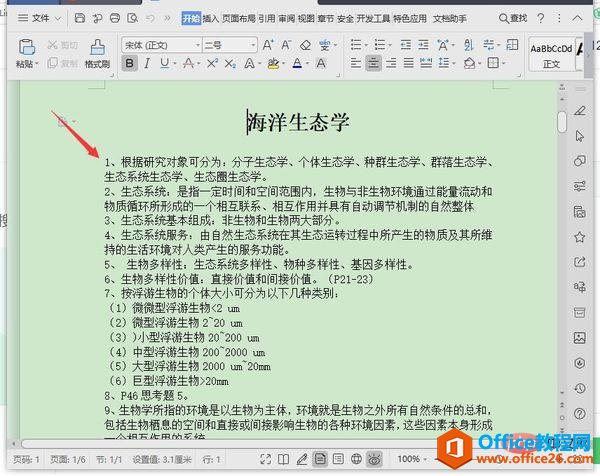Click the Increase Indent icon

[x=423, y=45]
